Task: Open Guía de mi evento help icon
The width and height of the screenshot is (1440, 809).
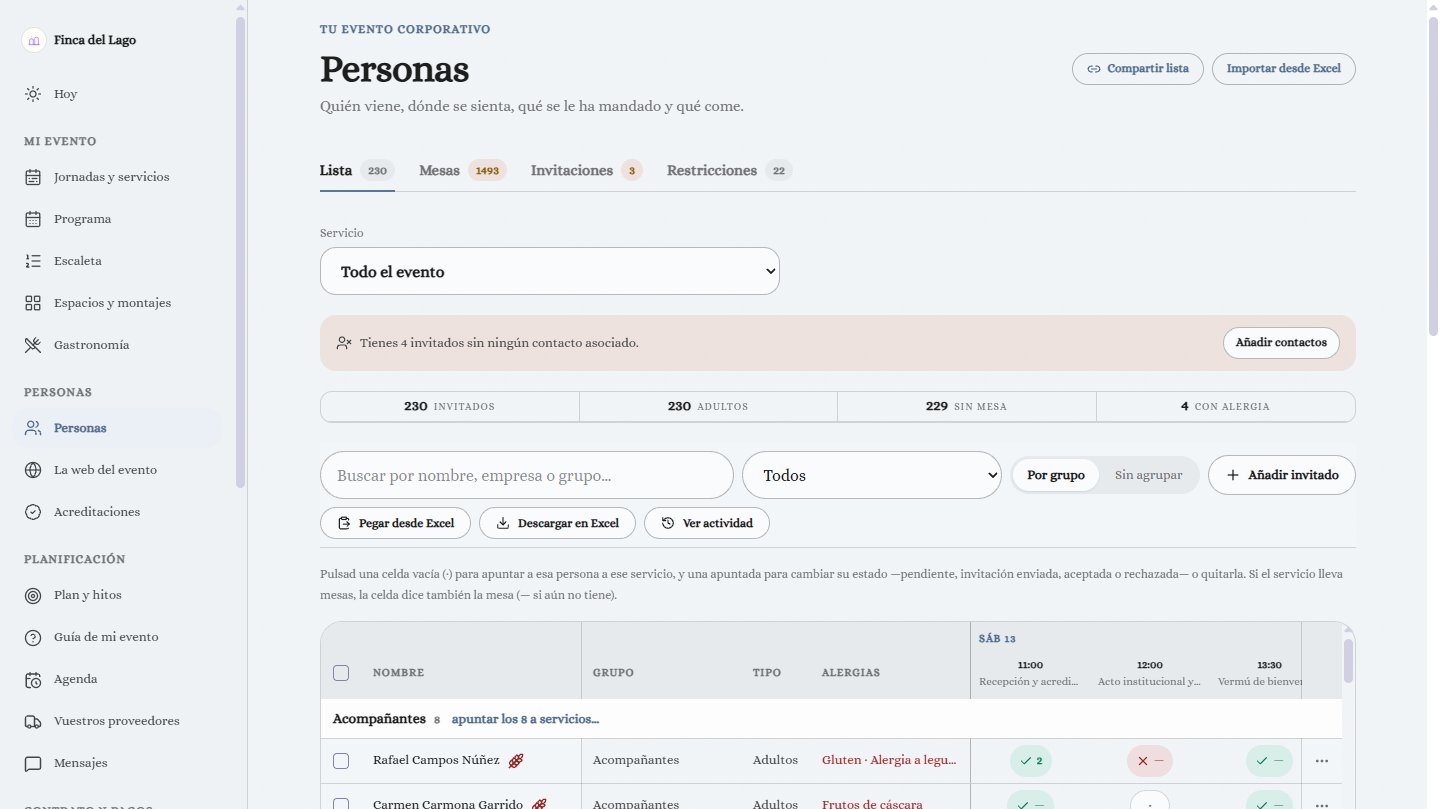Action: point(33,637)
